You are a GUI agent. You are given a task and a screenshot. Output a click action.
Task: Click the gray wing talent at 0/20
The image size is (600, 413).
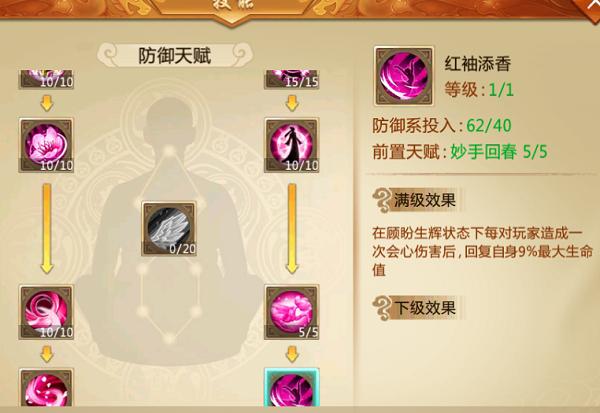point(169,229)
